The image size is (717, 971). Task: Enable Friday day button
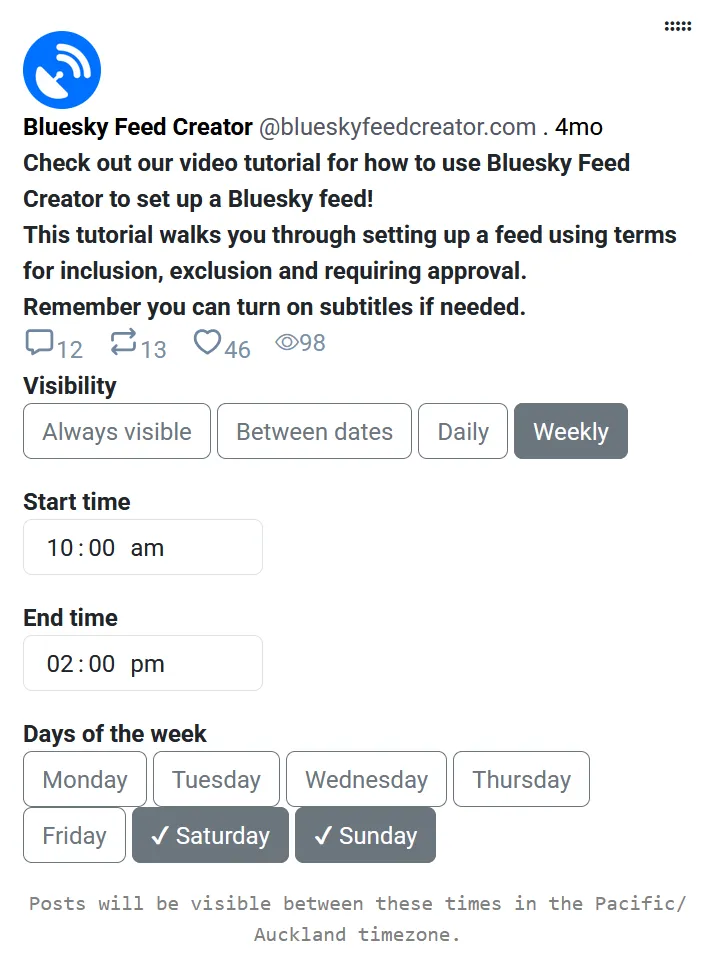[74, 835]
